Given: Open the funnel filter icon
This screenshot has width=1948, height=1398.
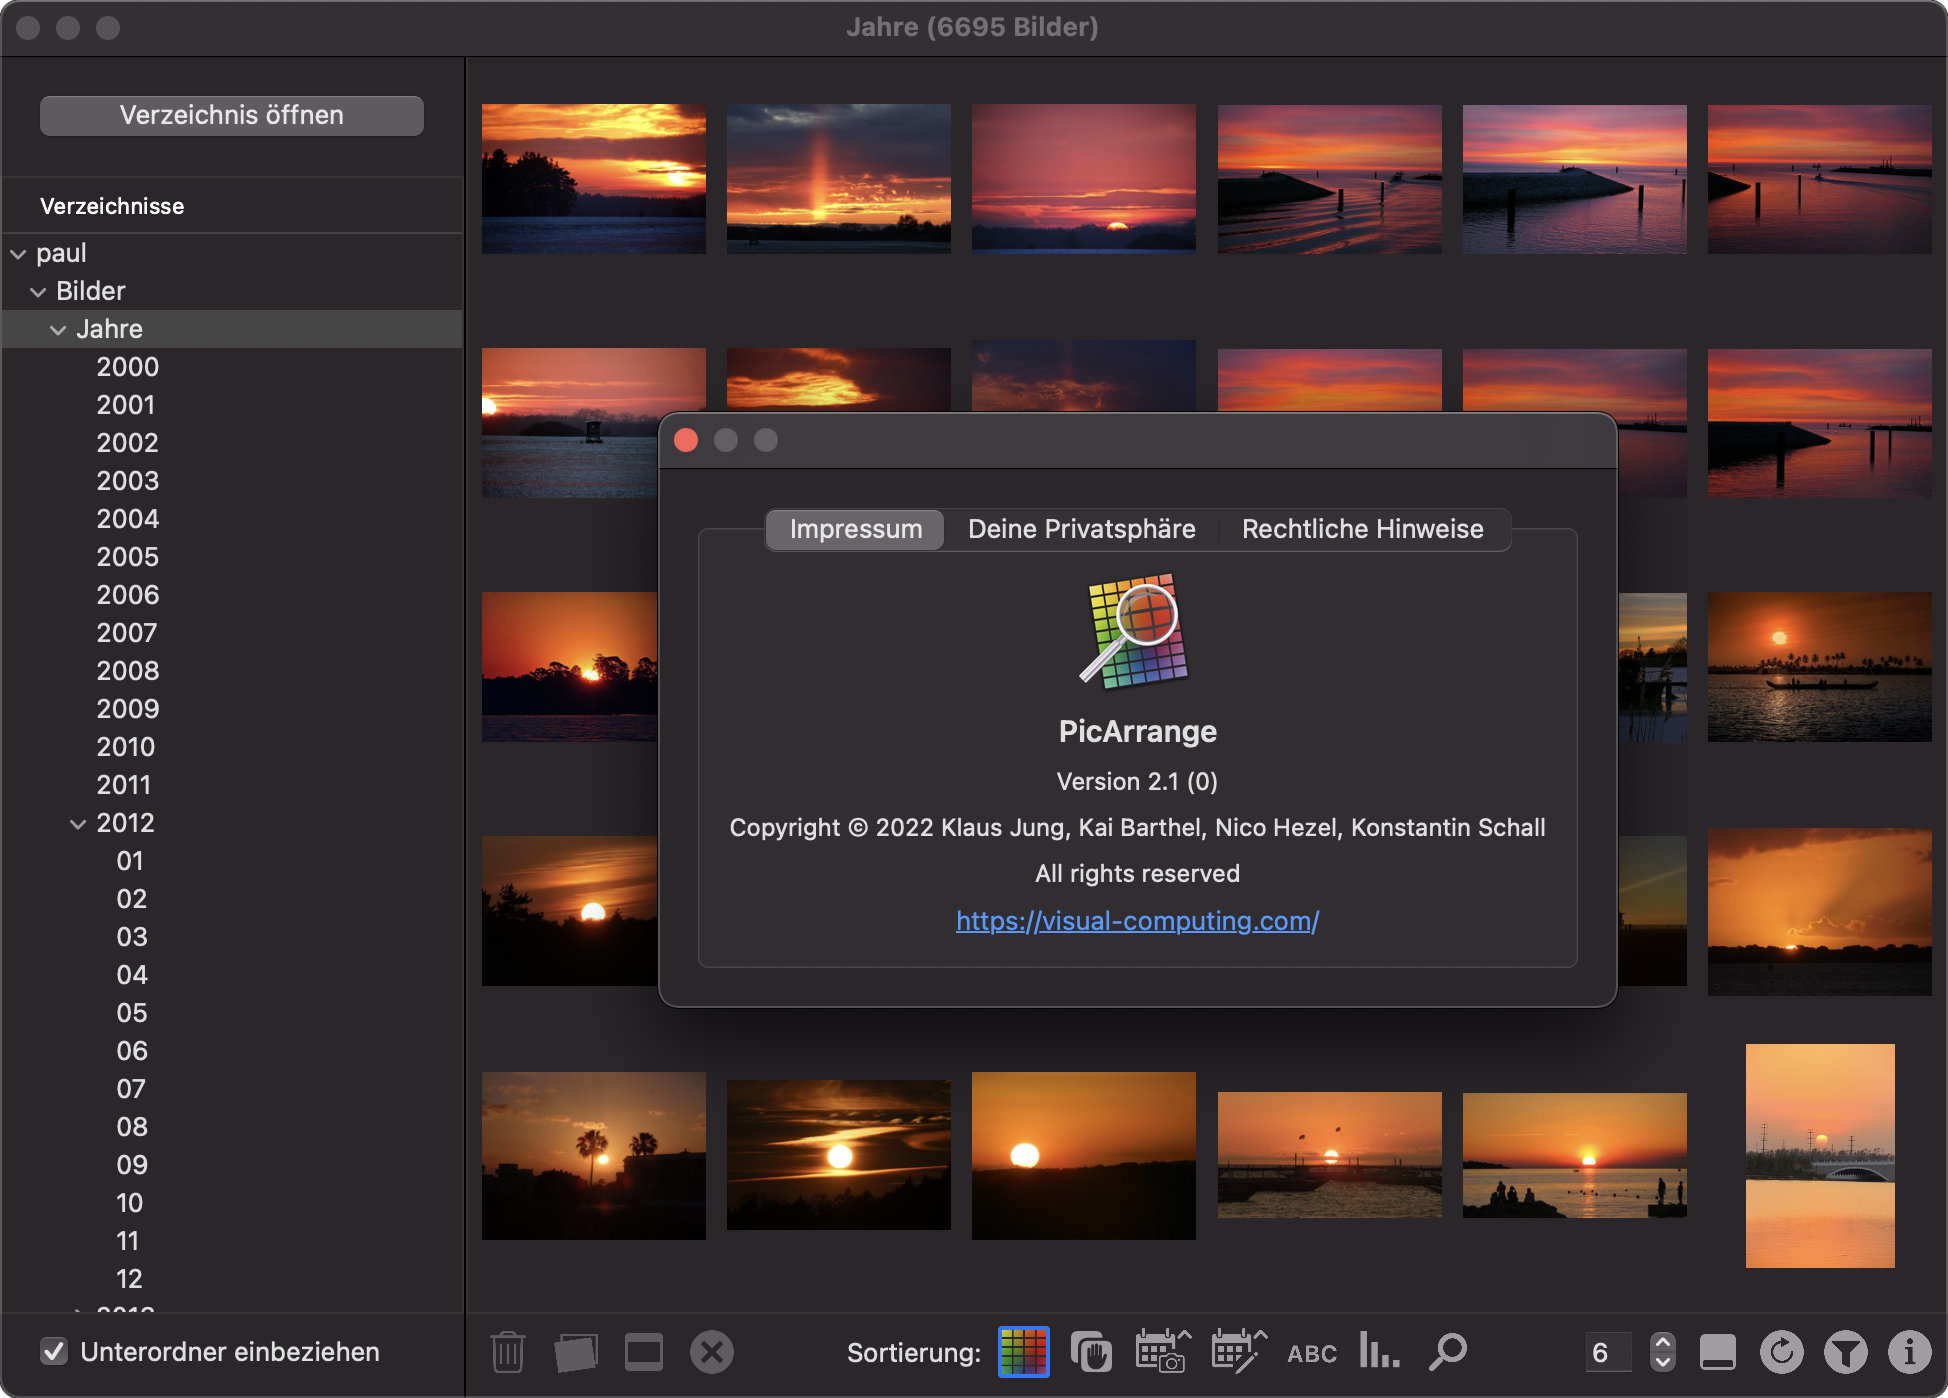Looking at the screenshot, I should (1846, 1352).
